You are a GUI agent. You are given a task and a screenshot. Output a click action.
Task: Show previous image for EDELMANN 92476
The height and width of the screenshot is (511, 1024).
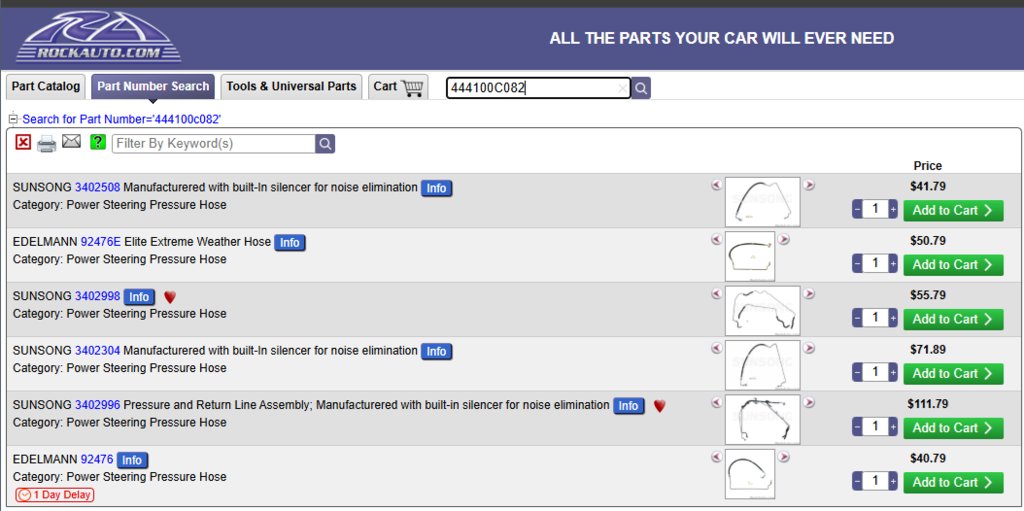click(716, 457)
